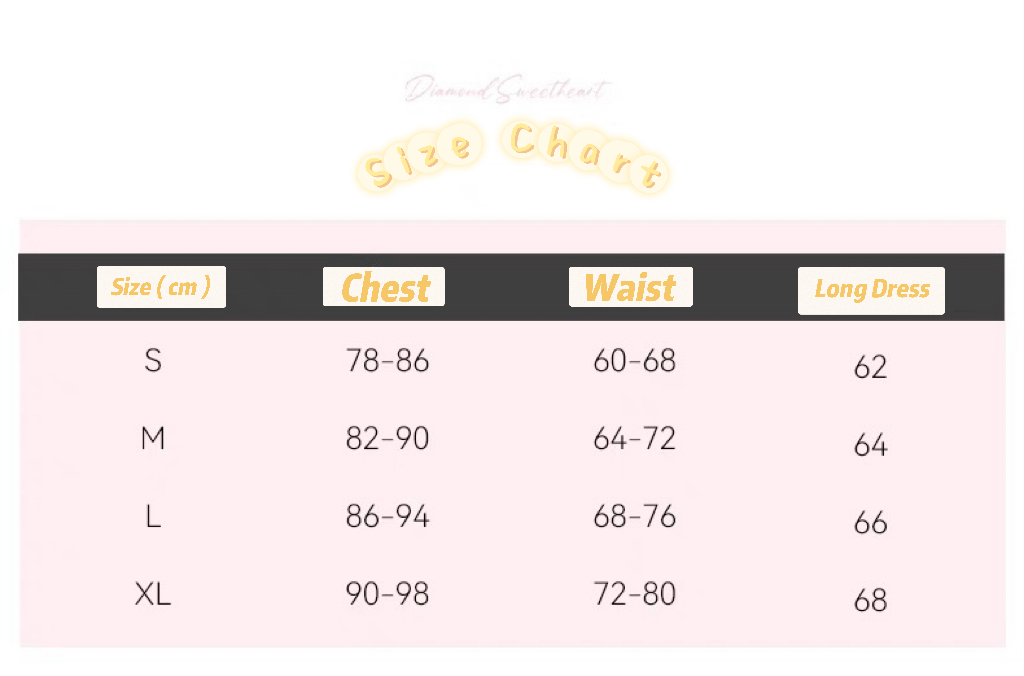Click the S size row label
Screen dimensions: 1024x676
pos(153,360)
